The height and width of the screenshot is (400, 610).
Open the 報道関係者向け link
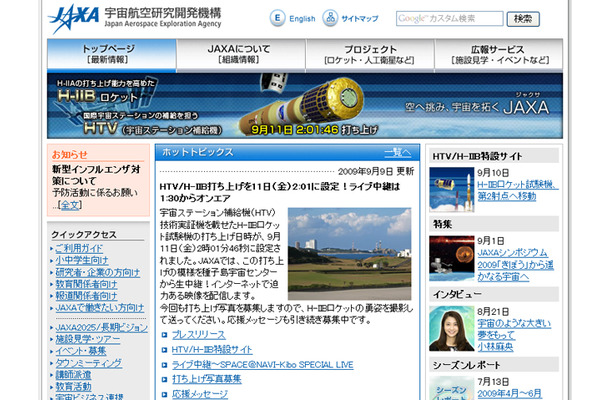click(x=86, y=296)
